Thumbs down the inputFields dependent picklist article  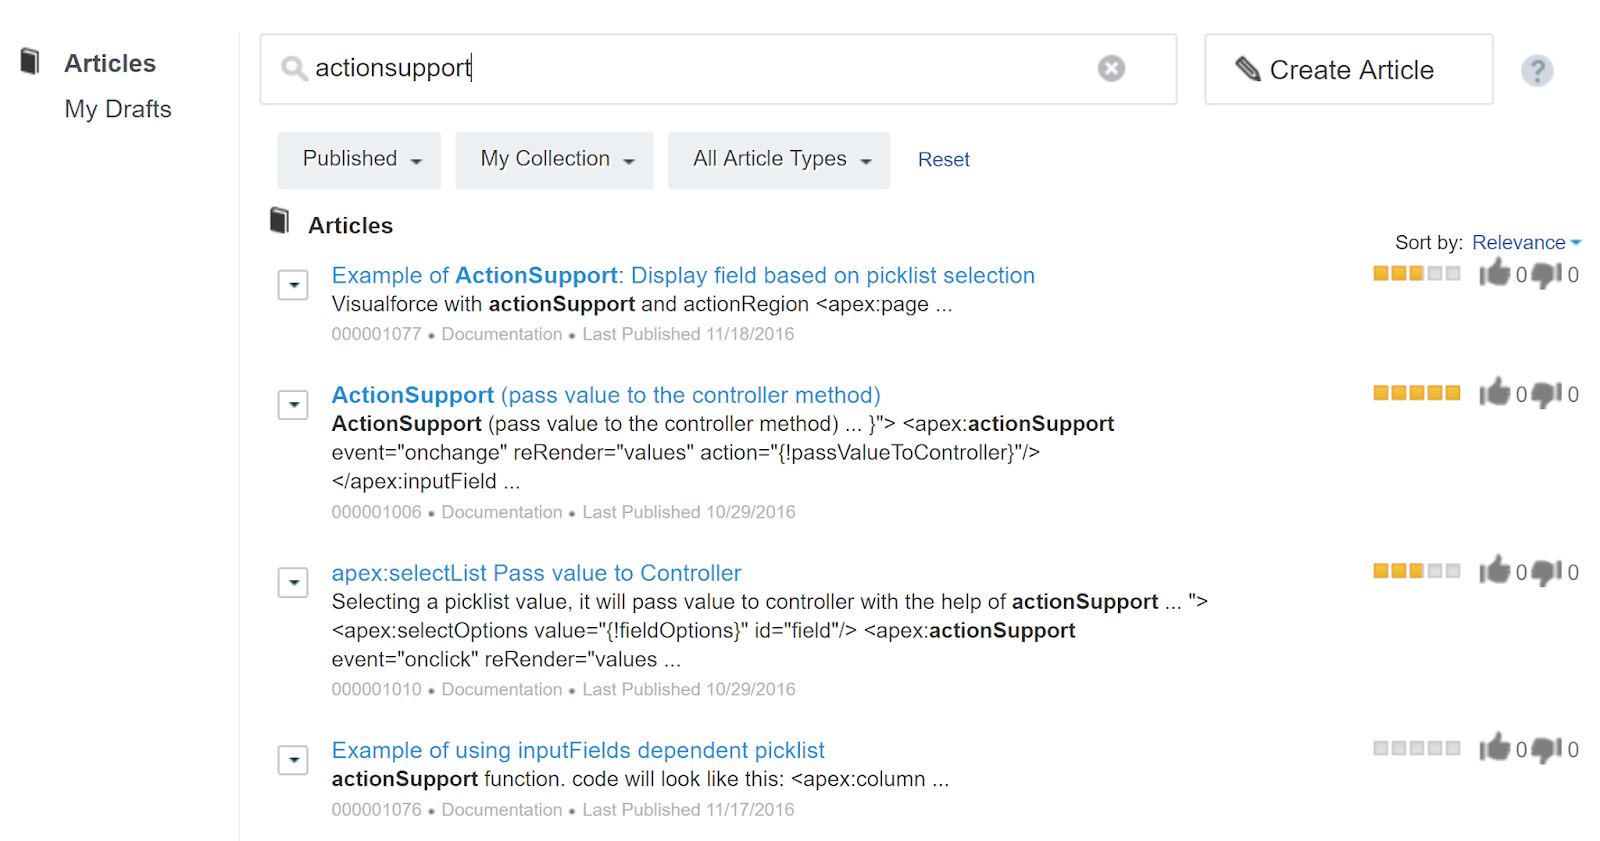coord(1546,749)
